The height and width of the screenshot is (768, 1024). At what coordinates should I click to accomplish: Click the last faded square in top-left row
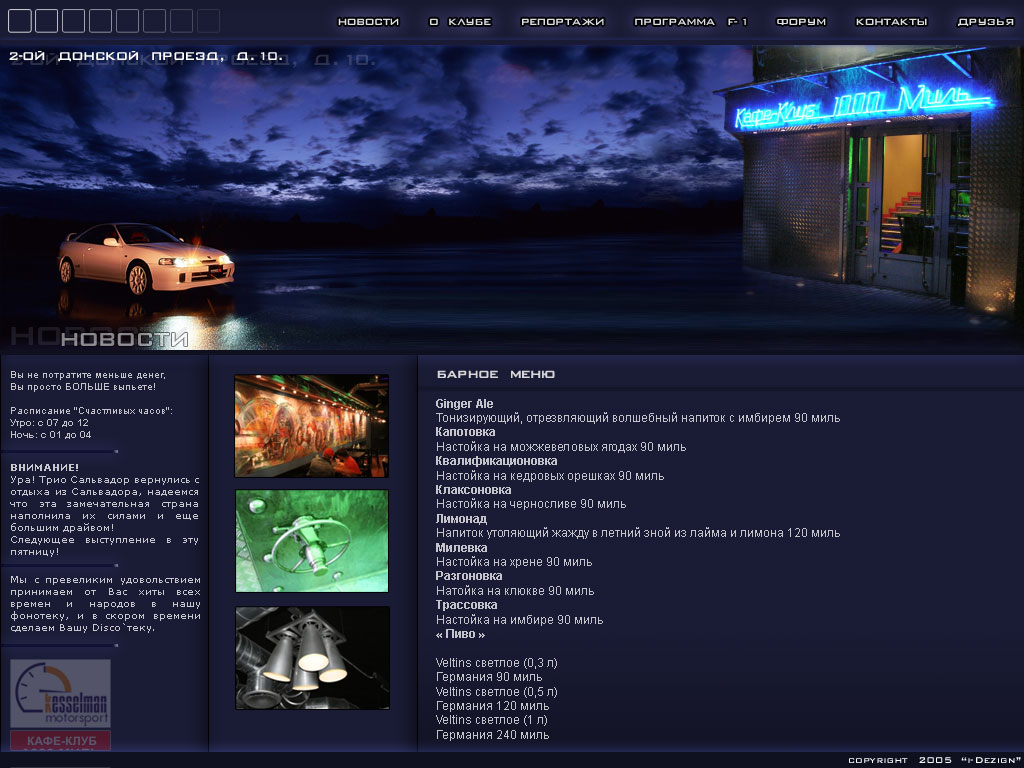pos(208,21)
